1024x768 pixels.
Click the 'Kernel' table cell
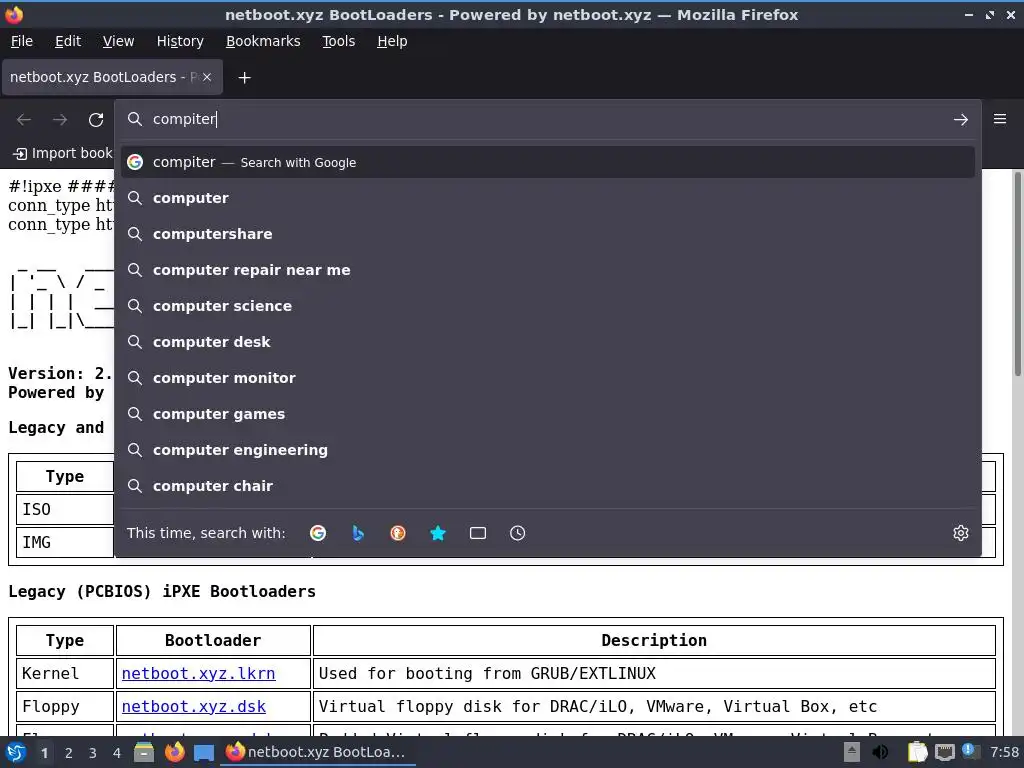click(65, 673)
